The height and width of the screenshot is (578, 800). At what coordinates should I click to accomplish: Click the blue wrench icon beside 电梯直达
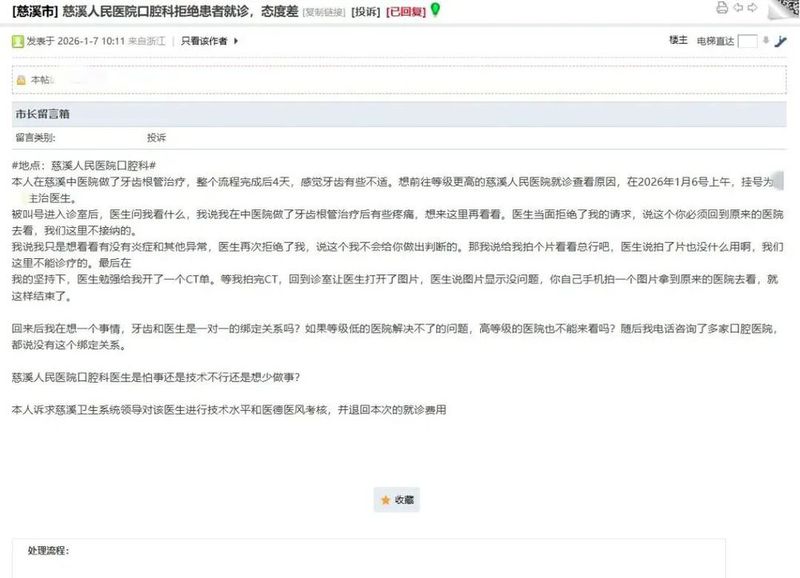click(780, 40)
